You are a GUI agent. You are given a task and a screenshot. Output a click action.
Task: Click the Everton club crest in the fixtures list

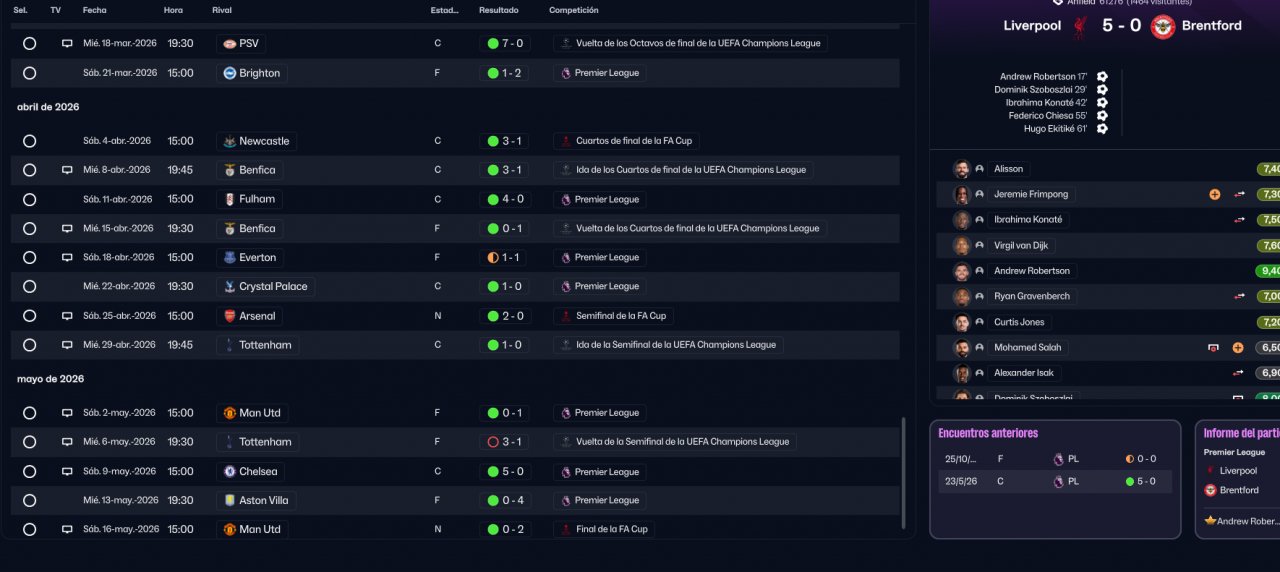click(229, 258)
